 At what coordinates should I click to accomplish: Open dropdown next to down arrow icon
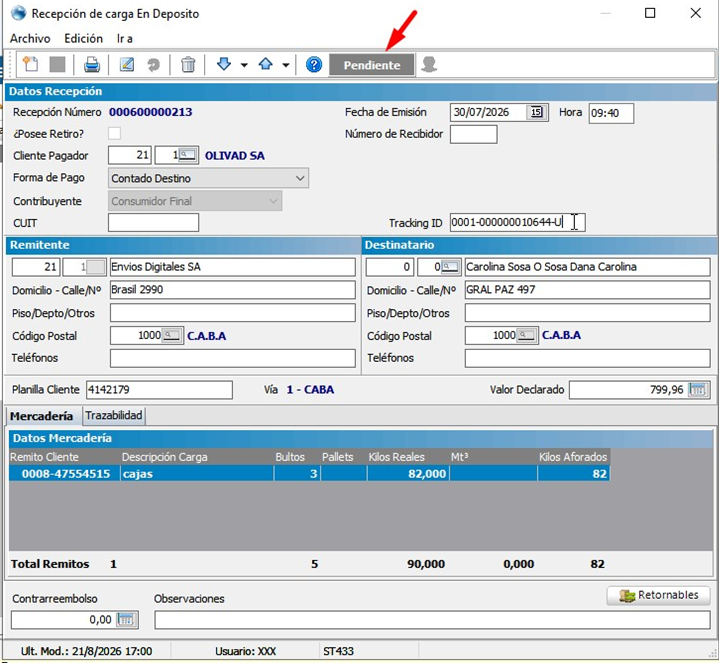[x=244, y=65]
